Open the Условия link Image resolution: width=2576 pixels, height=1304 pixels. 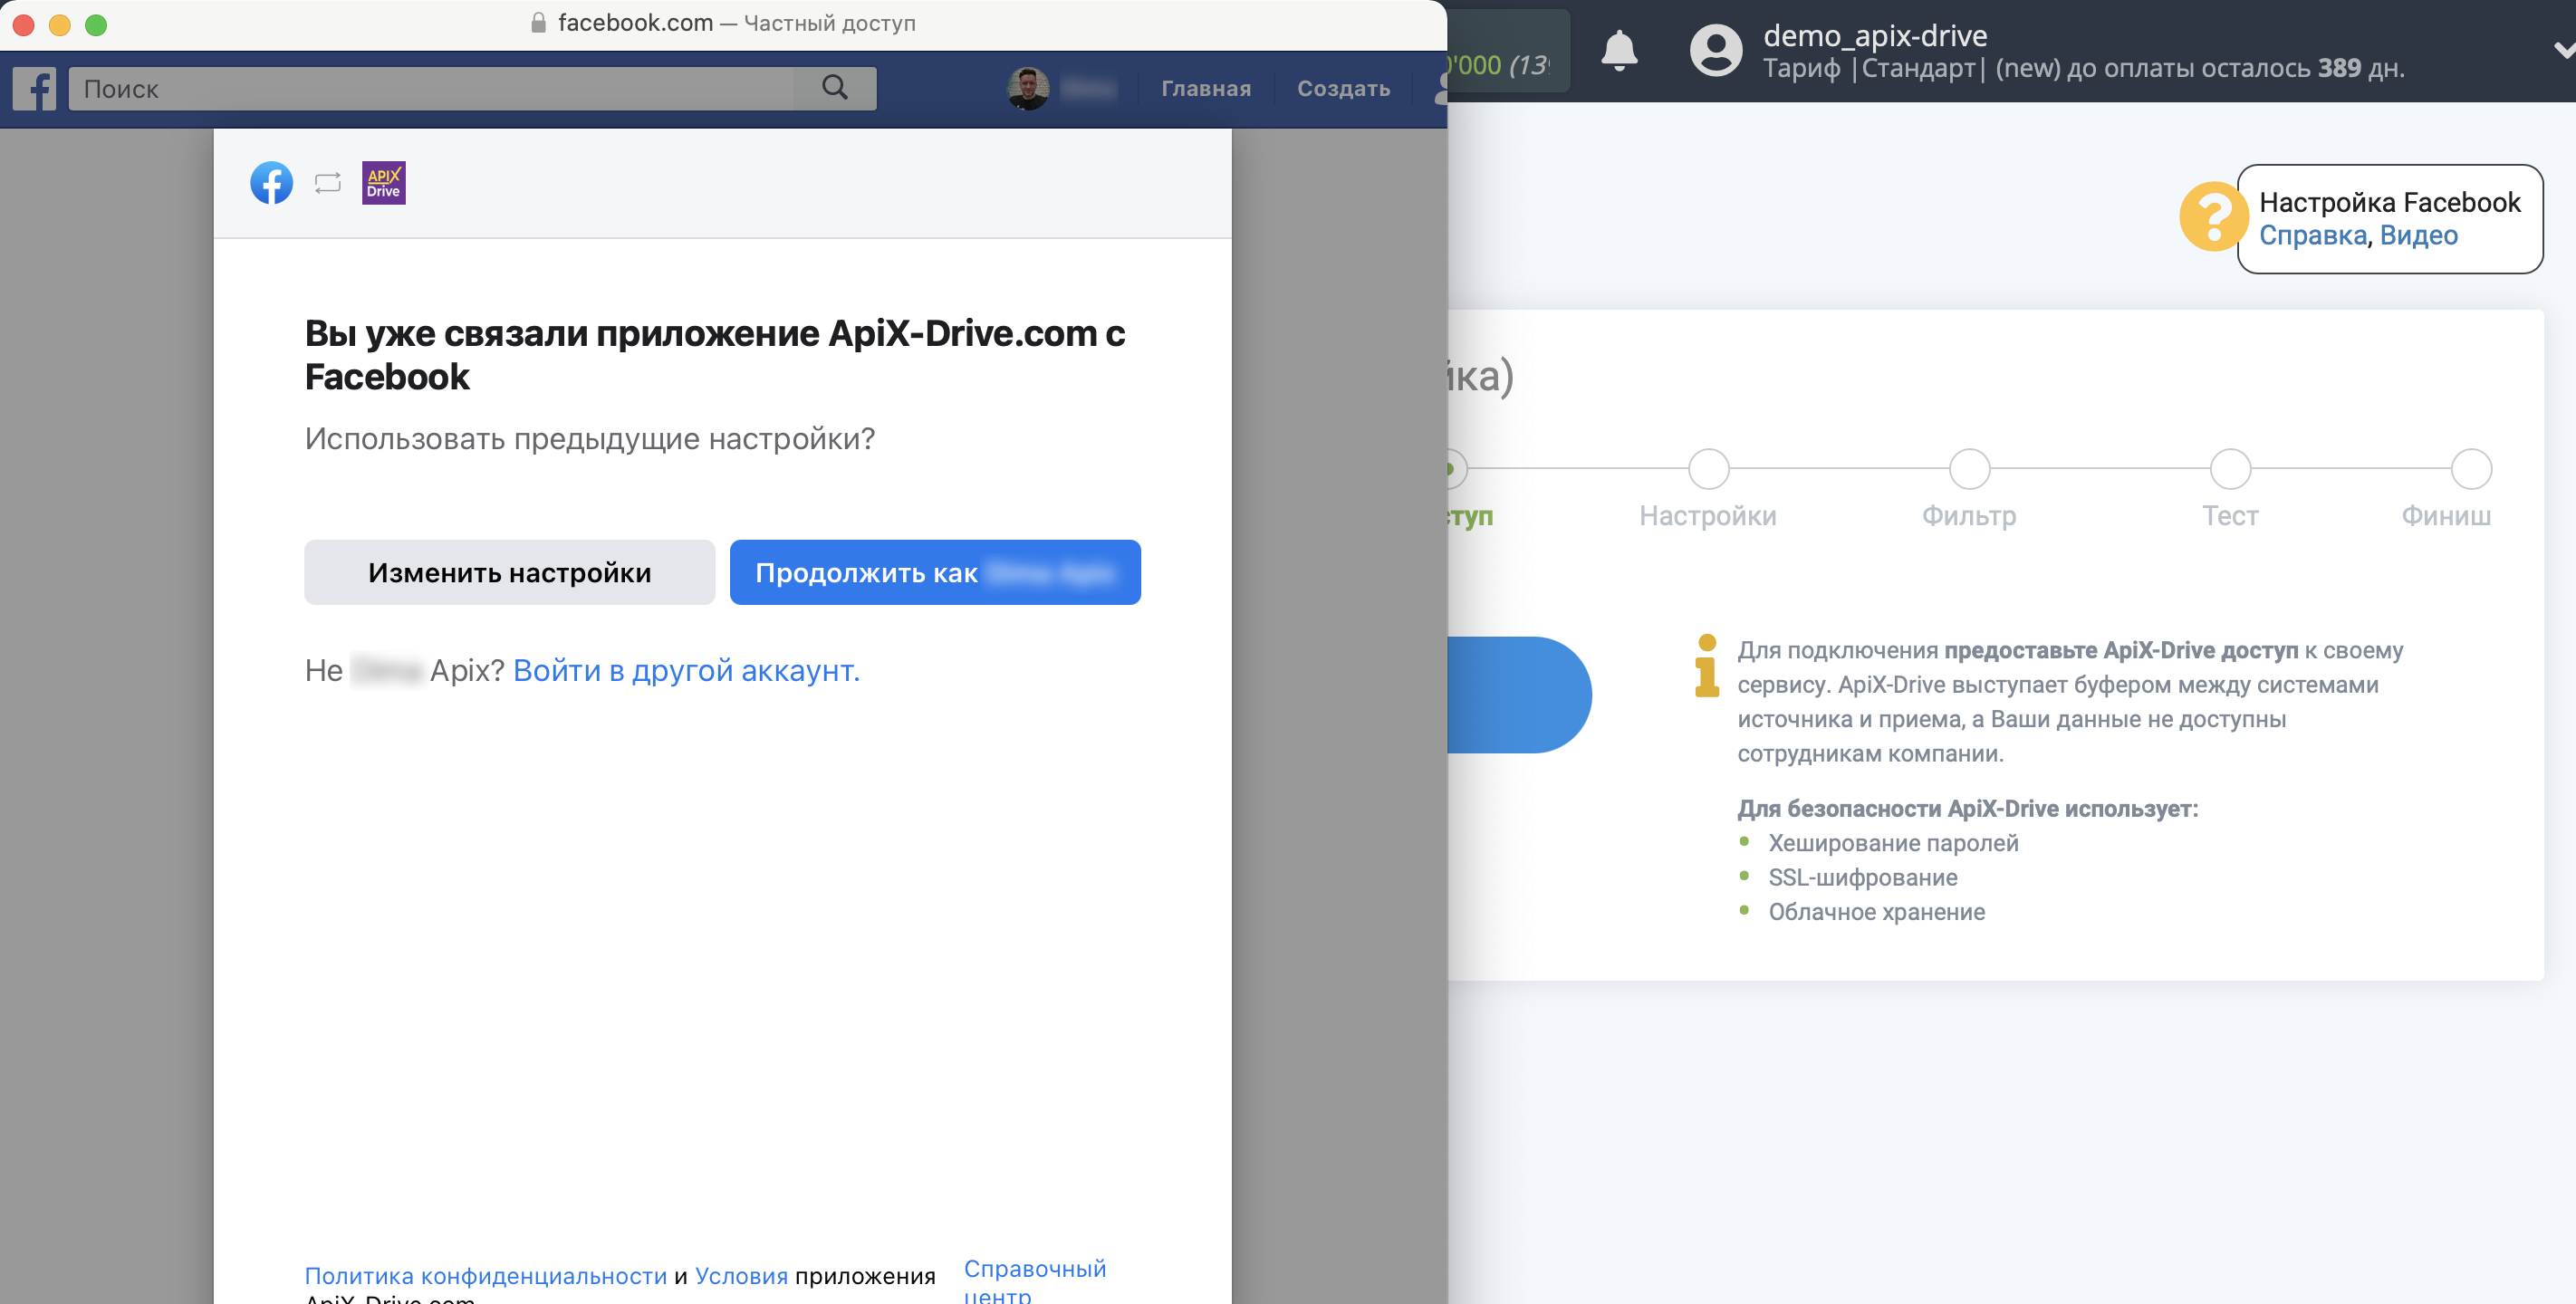741,1276
